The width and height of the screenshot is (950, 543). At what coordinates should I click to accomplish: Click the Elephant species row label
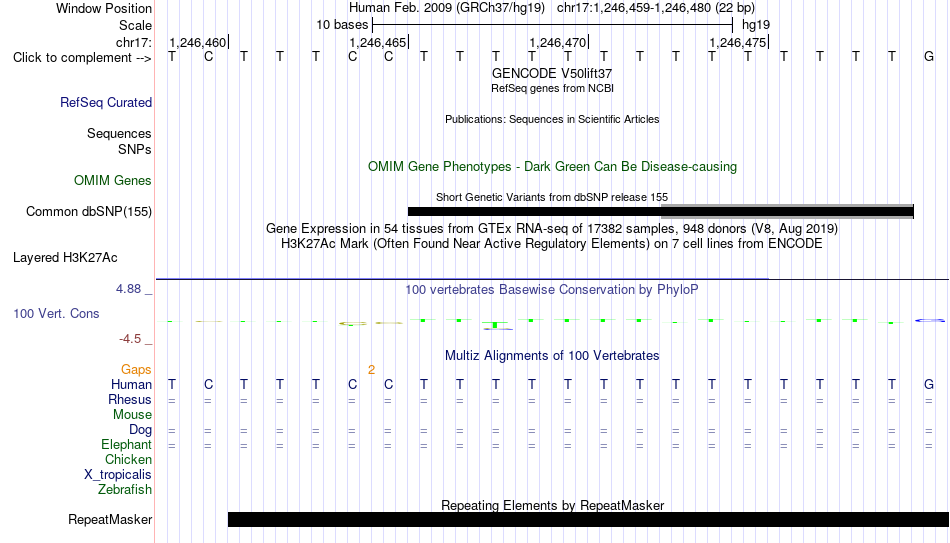pos(126,445)
